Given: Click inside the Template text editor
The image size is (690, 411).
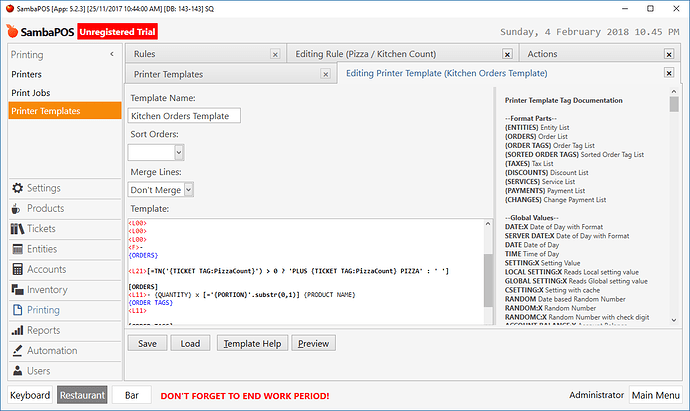Looking at the screenshot, I should pyautogui.click(x=306, y=272).
